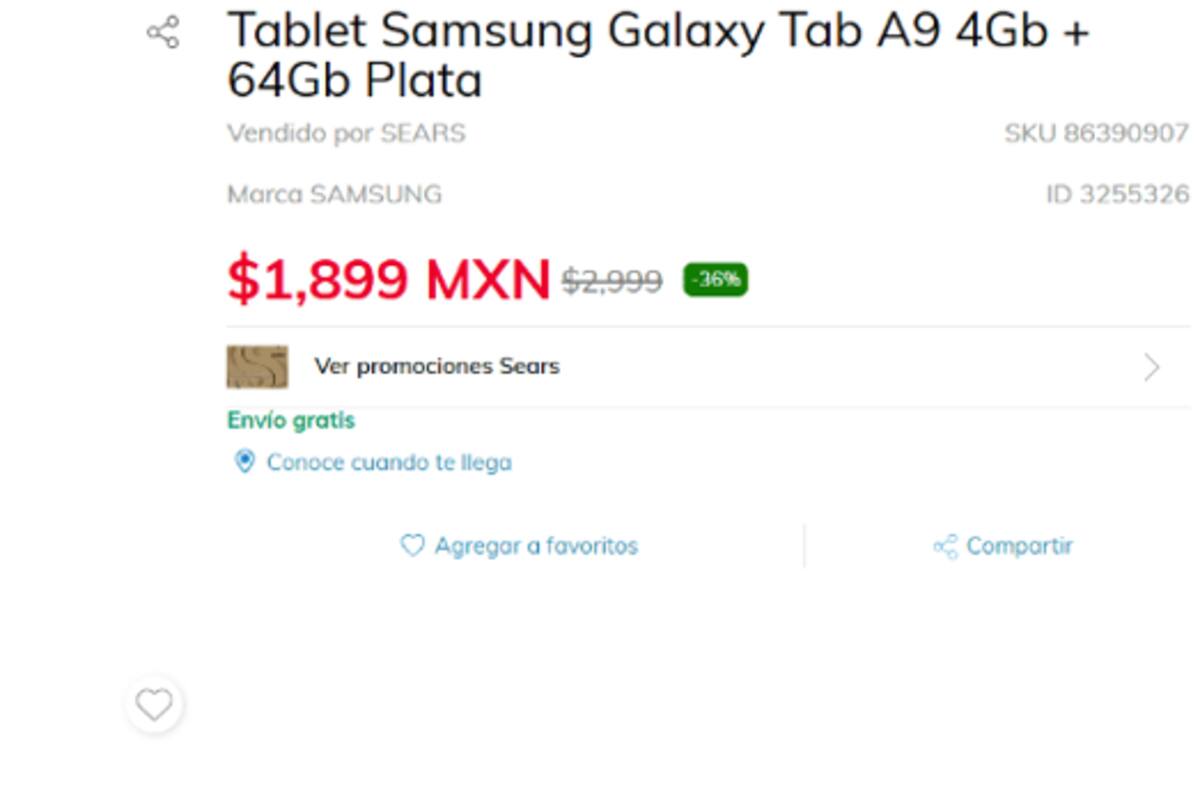Click the green -36% discount badge

click(x=713, y=281)
